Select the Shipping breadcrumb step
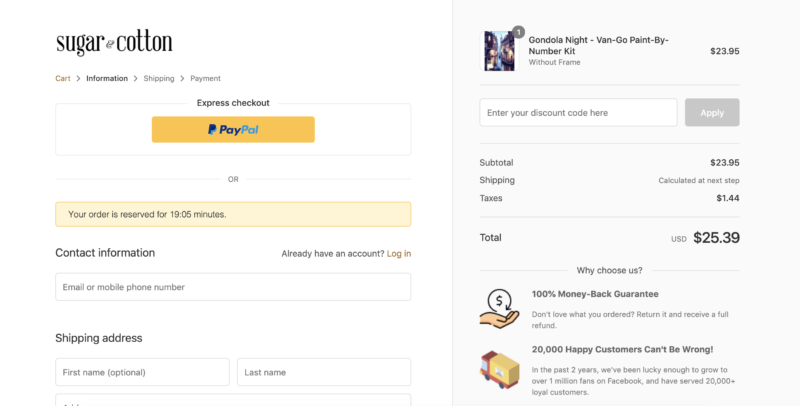Image resolution: width=800 pixels, height=406 pixels. pyautogui.click(x=158, y=78)
